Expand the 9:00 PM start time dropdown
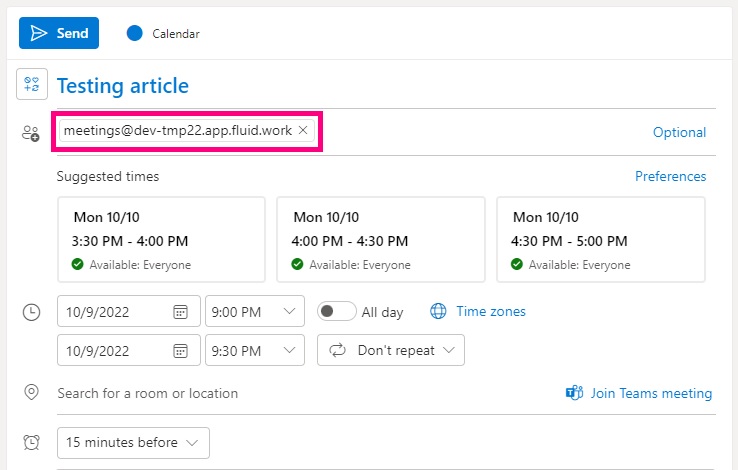Screen dimensions: 738x470 tap(255, 311)
